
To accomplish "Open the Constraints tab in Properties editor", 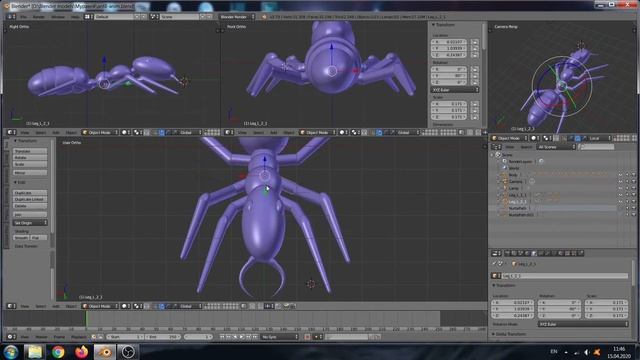I will (x=541, y=253).
